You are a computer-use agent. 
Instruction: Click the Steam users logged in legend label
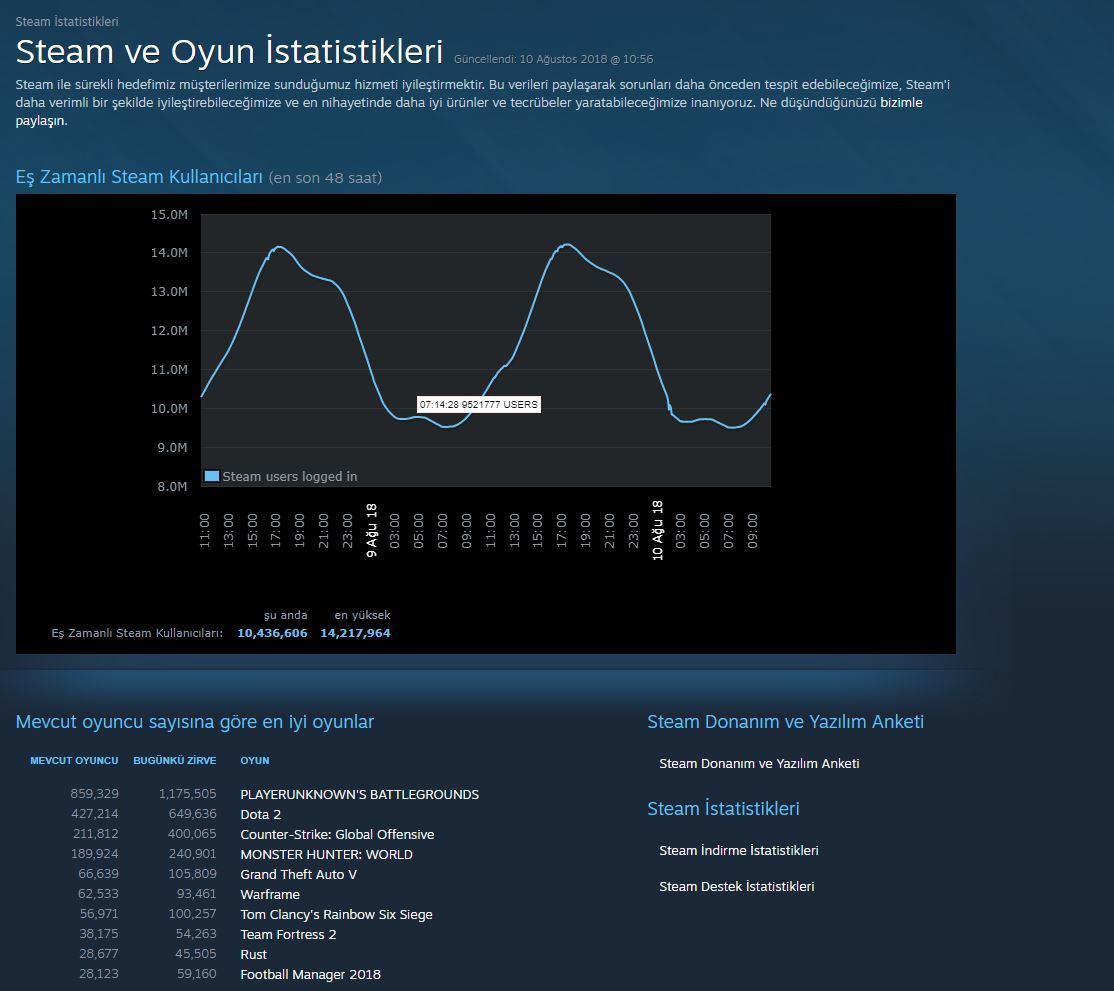click(x=290, y=476)
